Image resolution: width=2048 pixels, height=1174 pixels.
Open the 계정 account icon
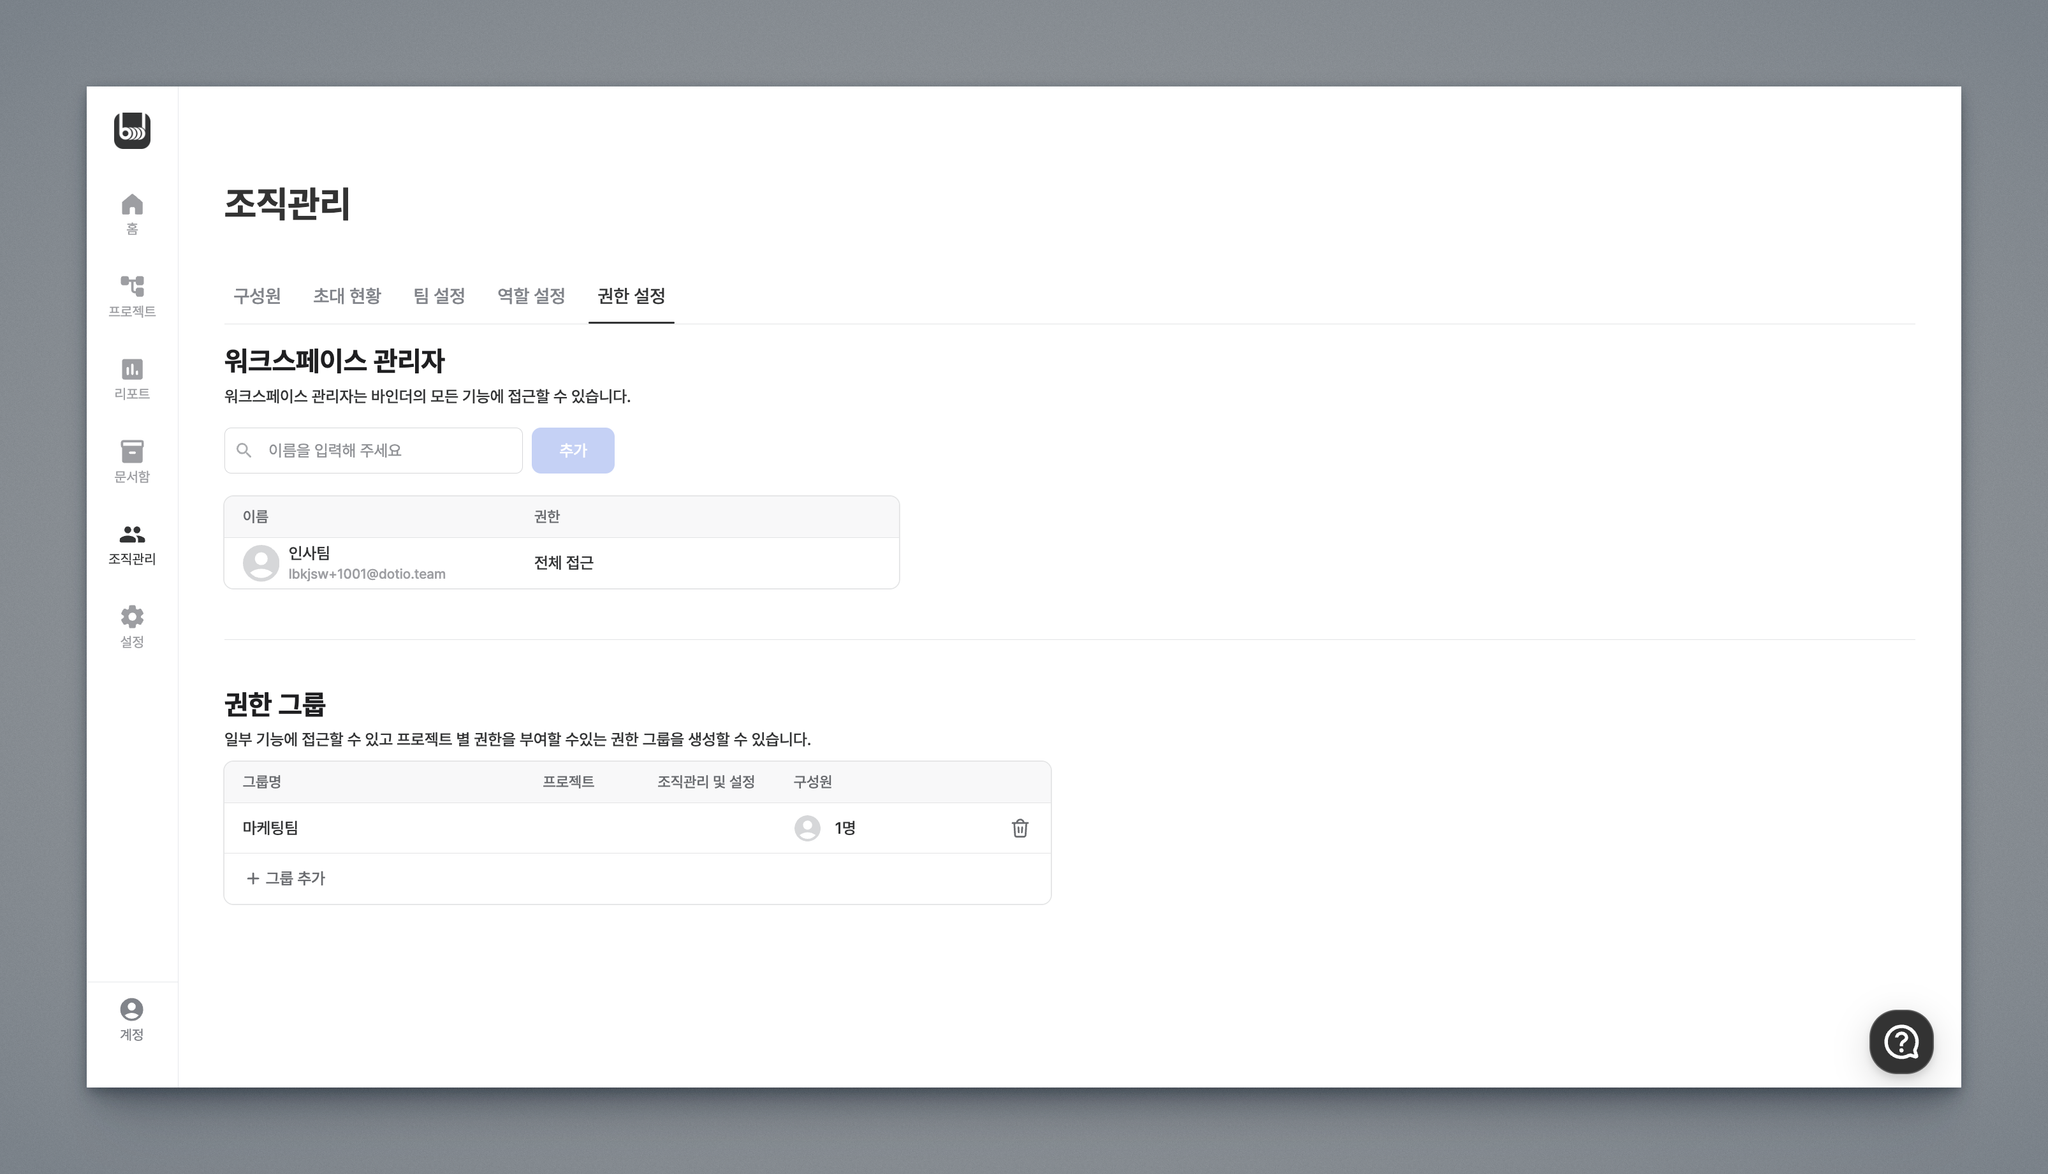click(132, 1019)
